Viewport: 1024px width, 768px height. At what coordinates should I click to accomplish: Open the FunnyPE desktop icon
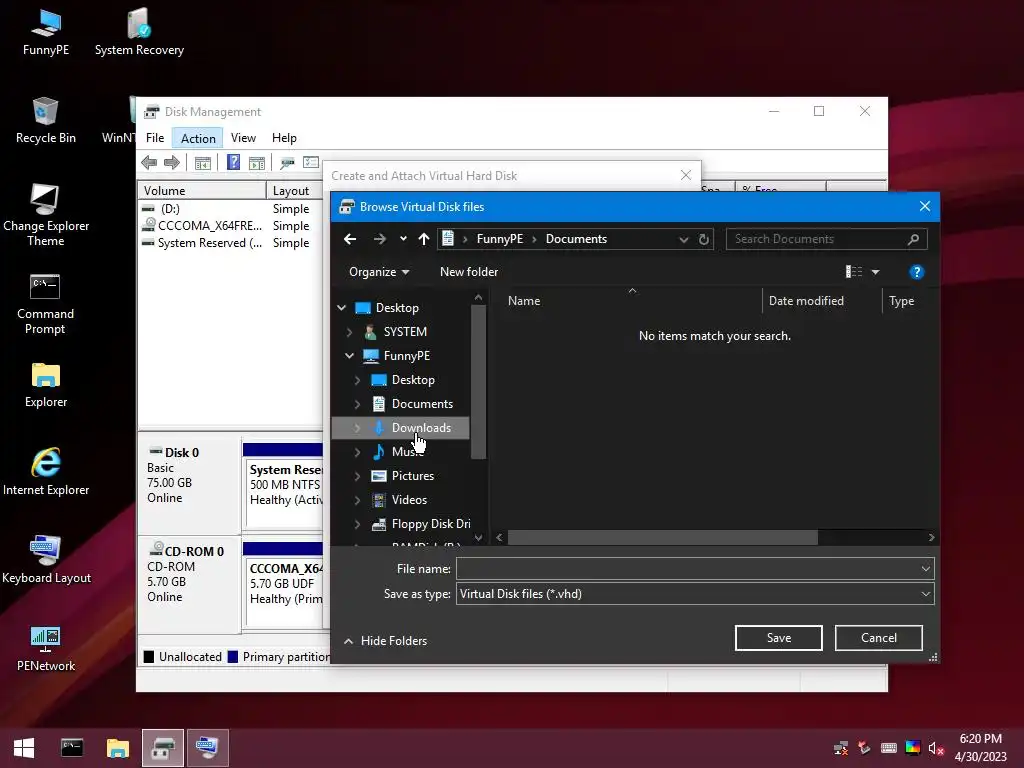(46, 31)
